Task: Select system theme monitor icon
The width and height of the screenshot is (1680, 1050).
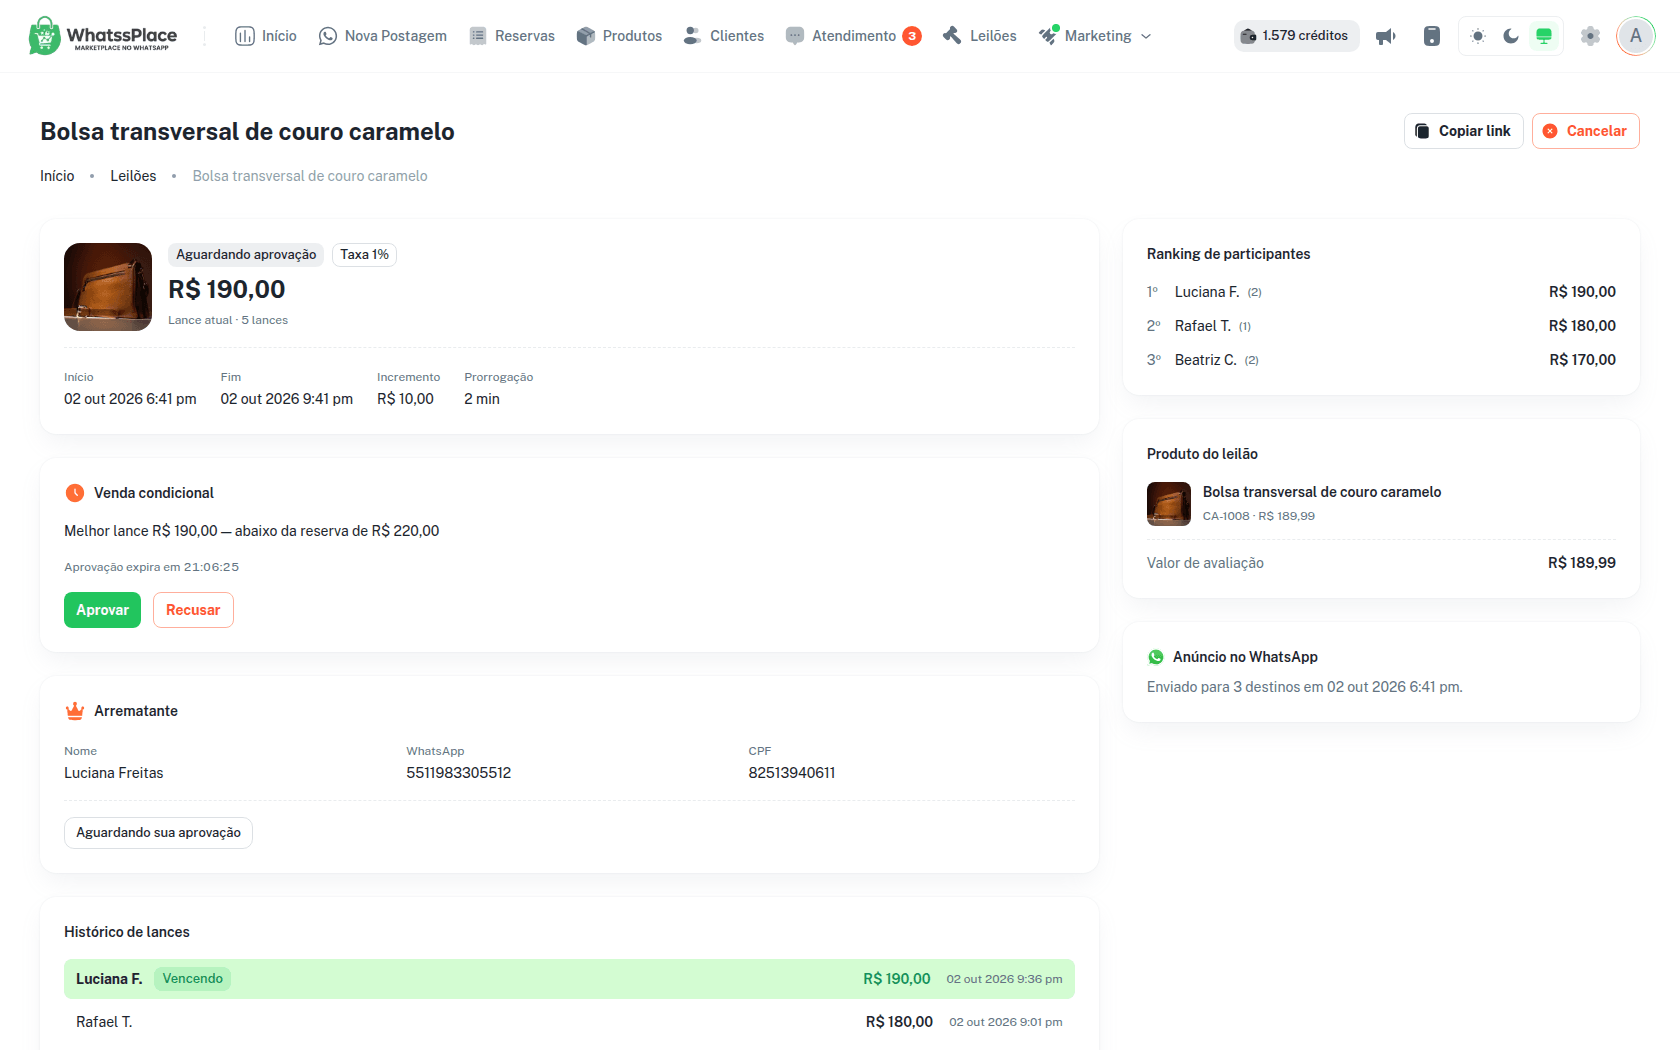Action: [1544, 36]
